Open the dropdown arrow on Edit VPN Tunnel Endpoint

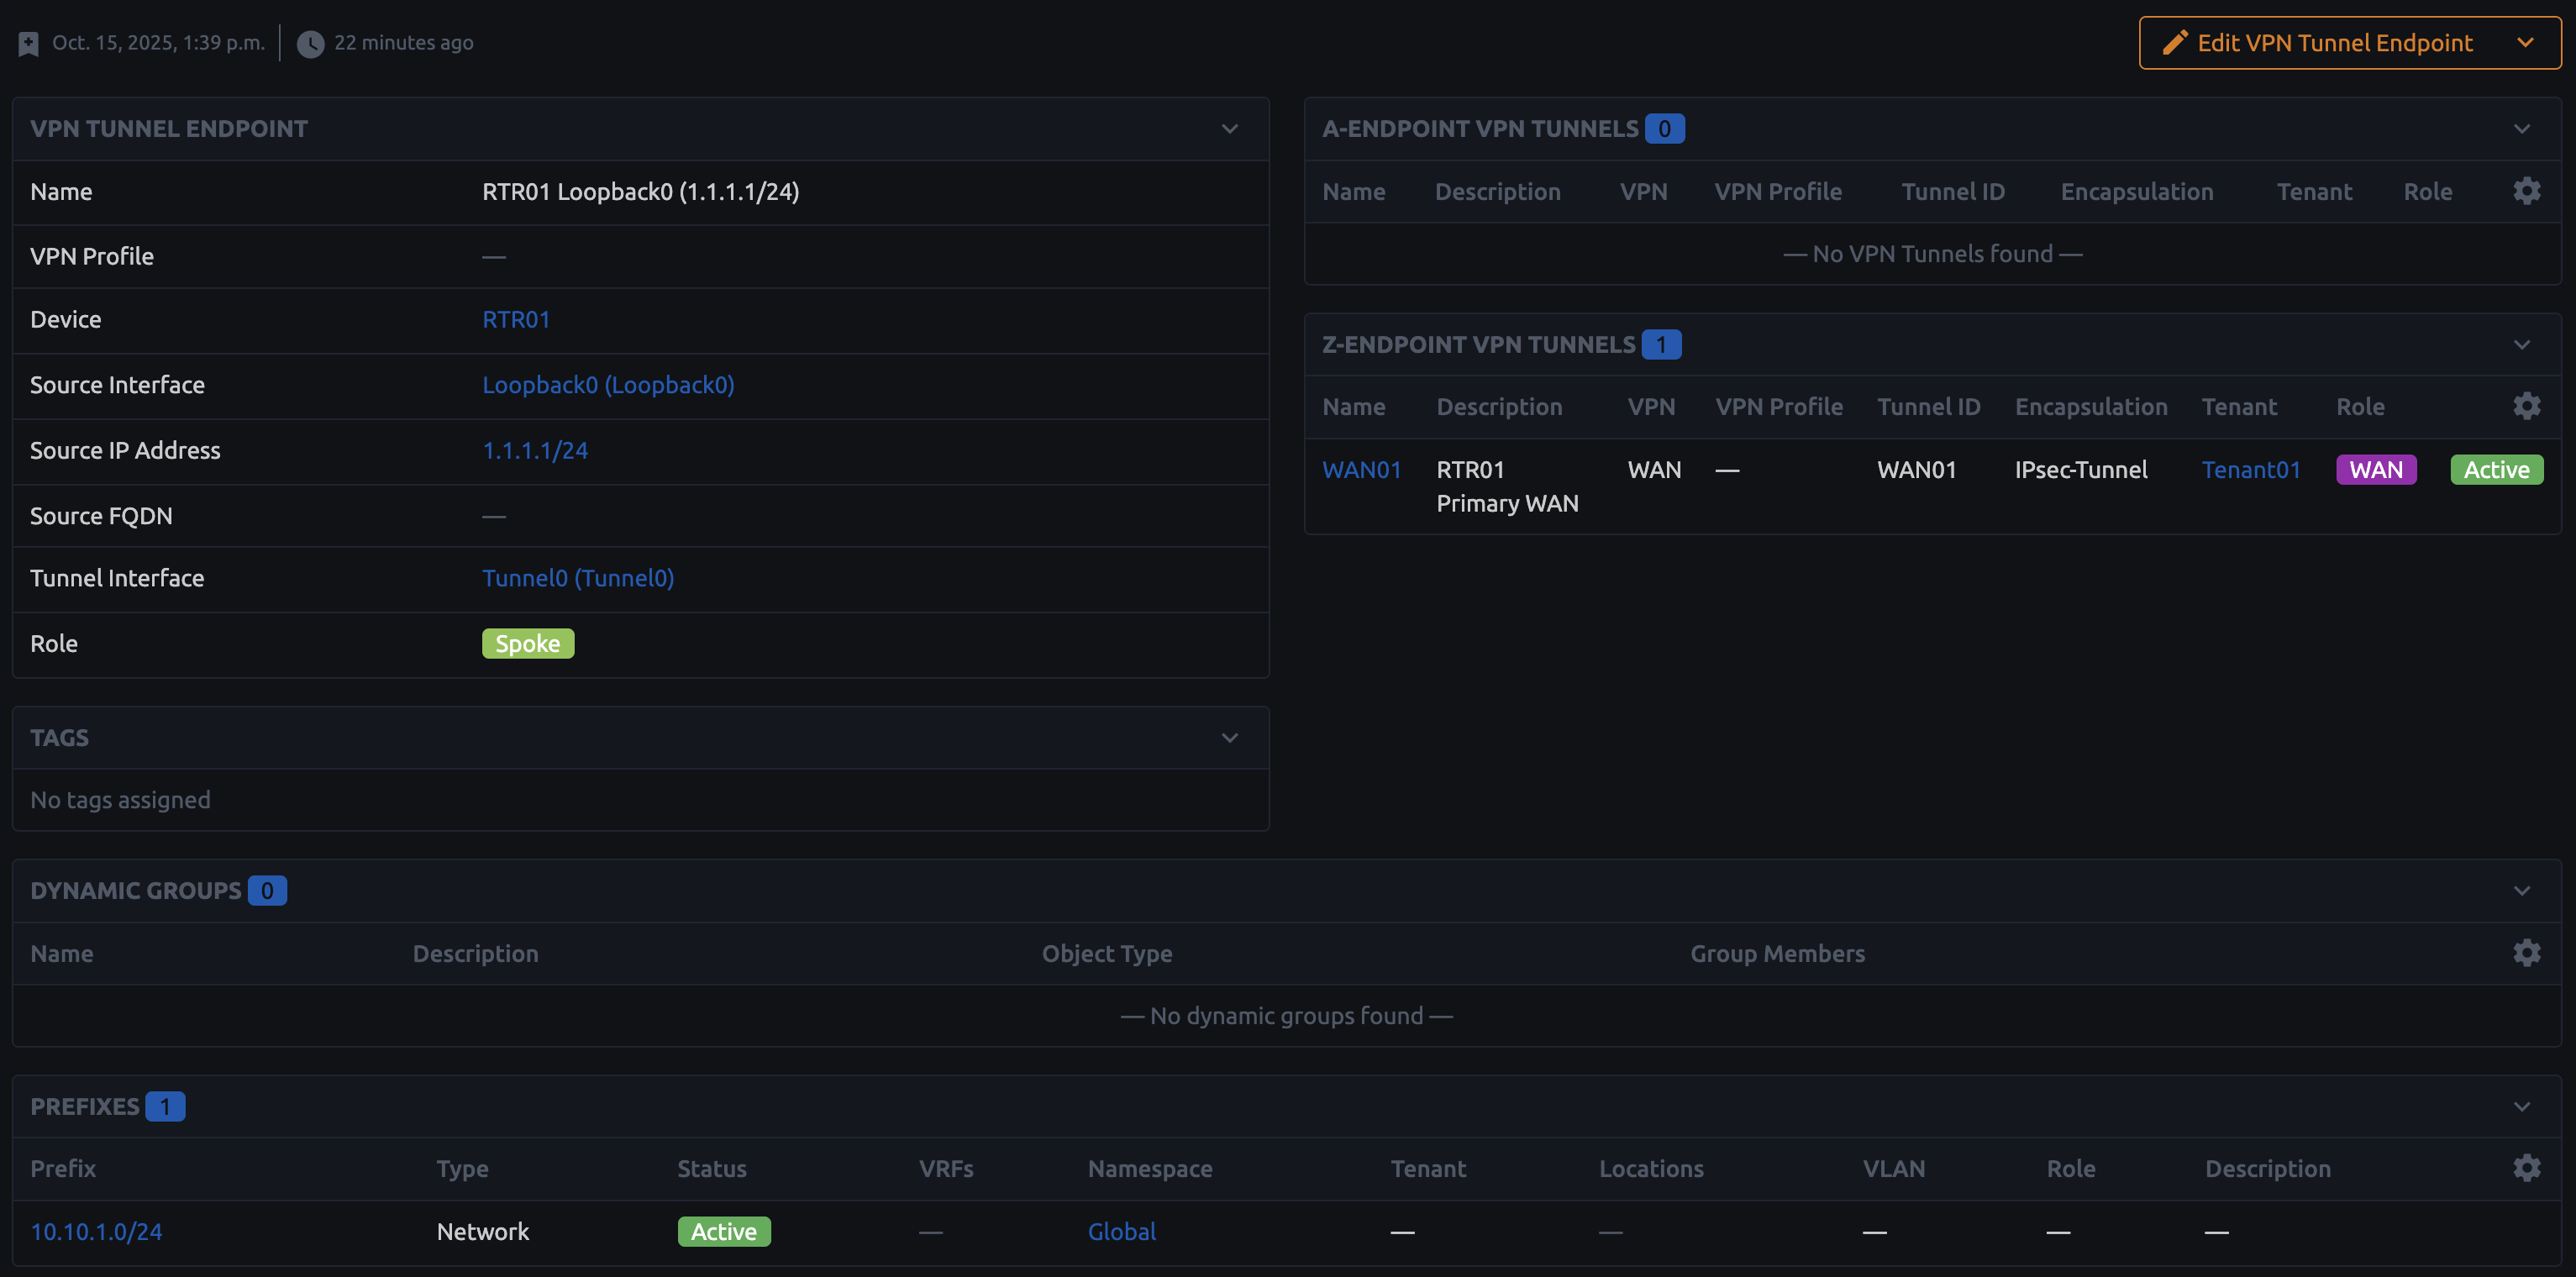[x=2527, y=43]
